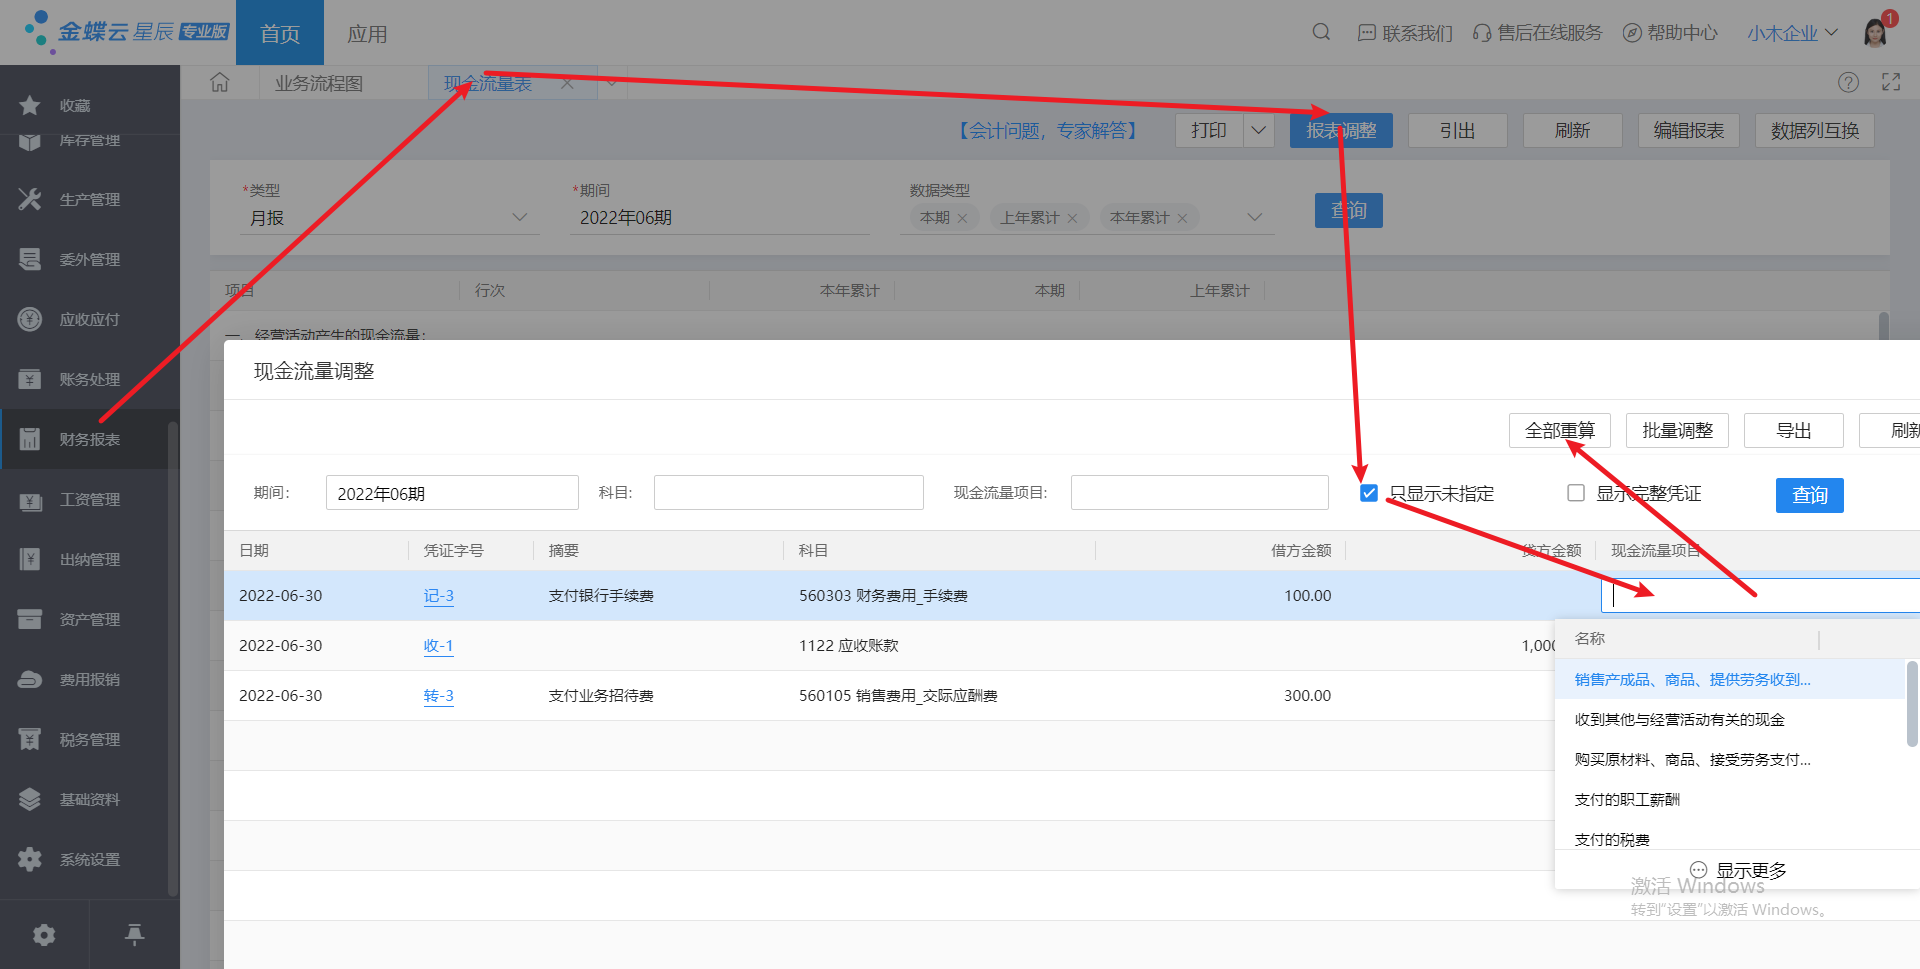
Task: Click the dropdown list scrollbar
Action: 1912,703
